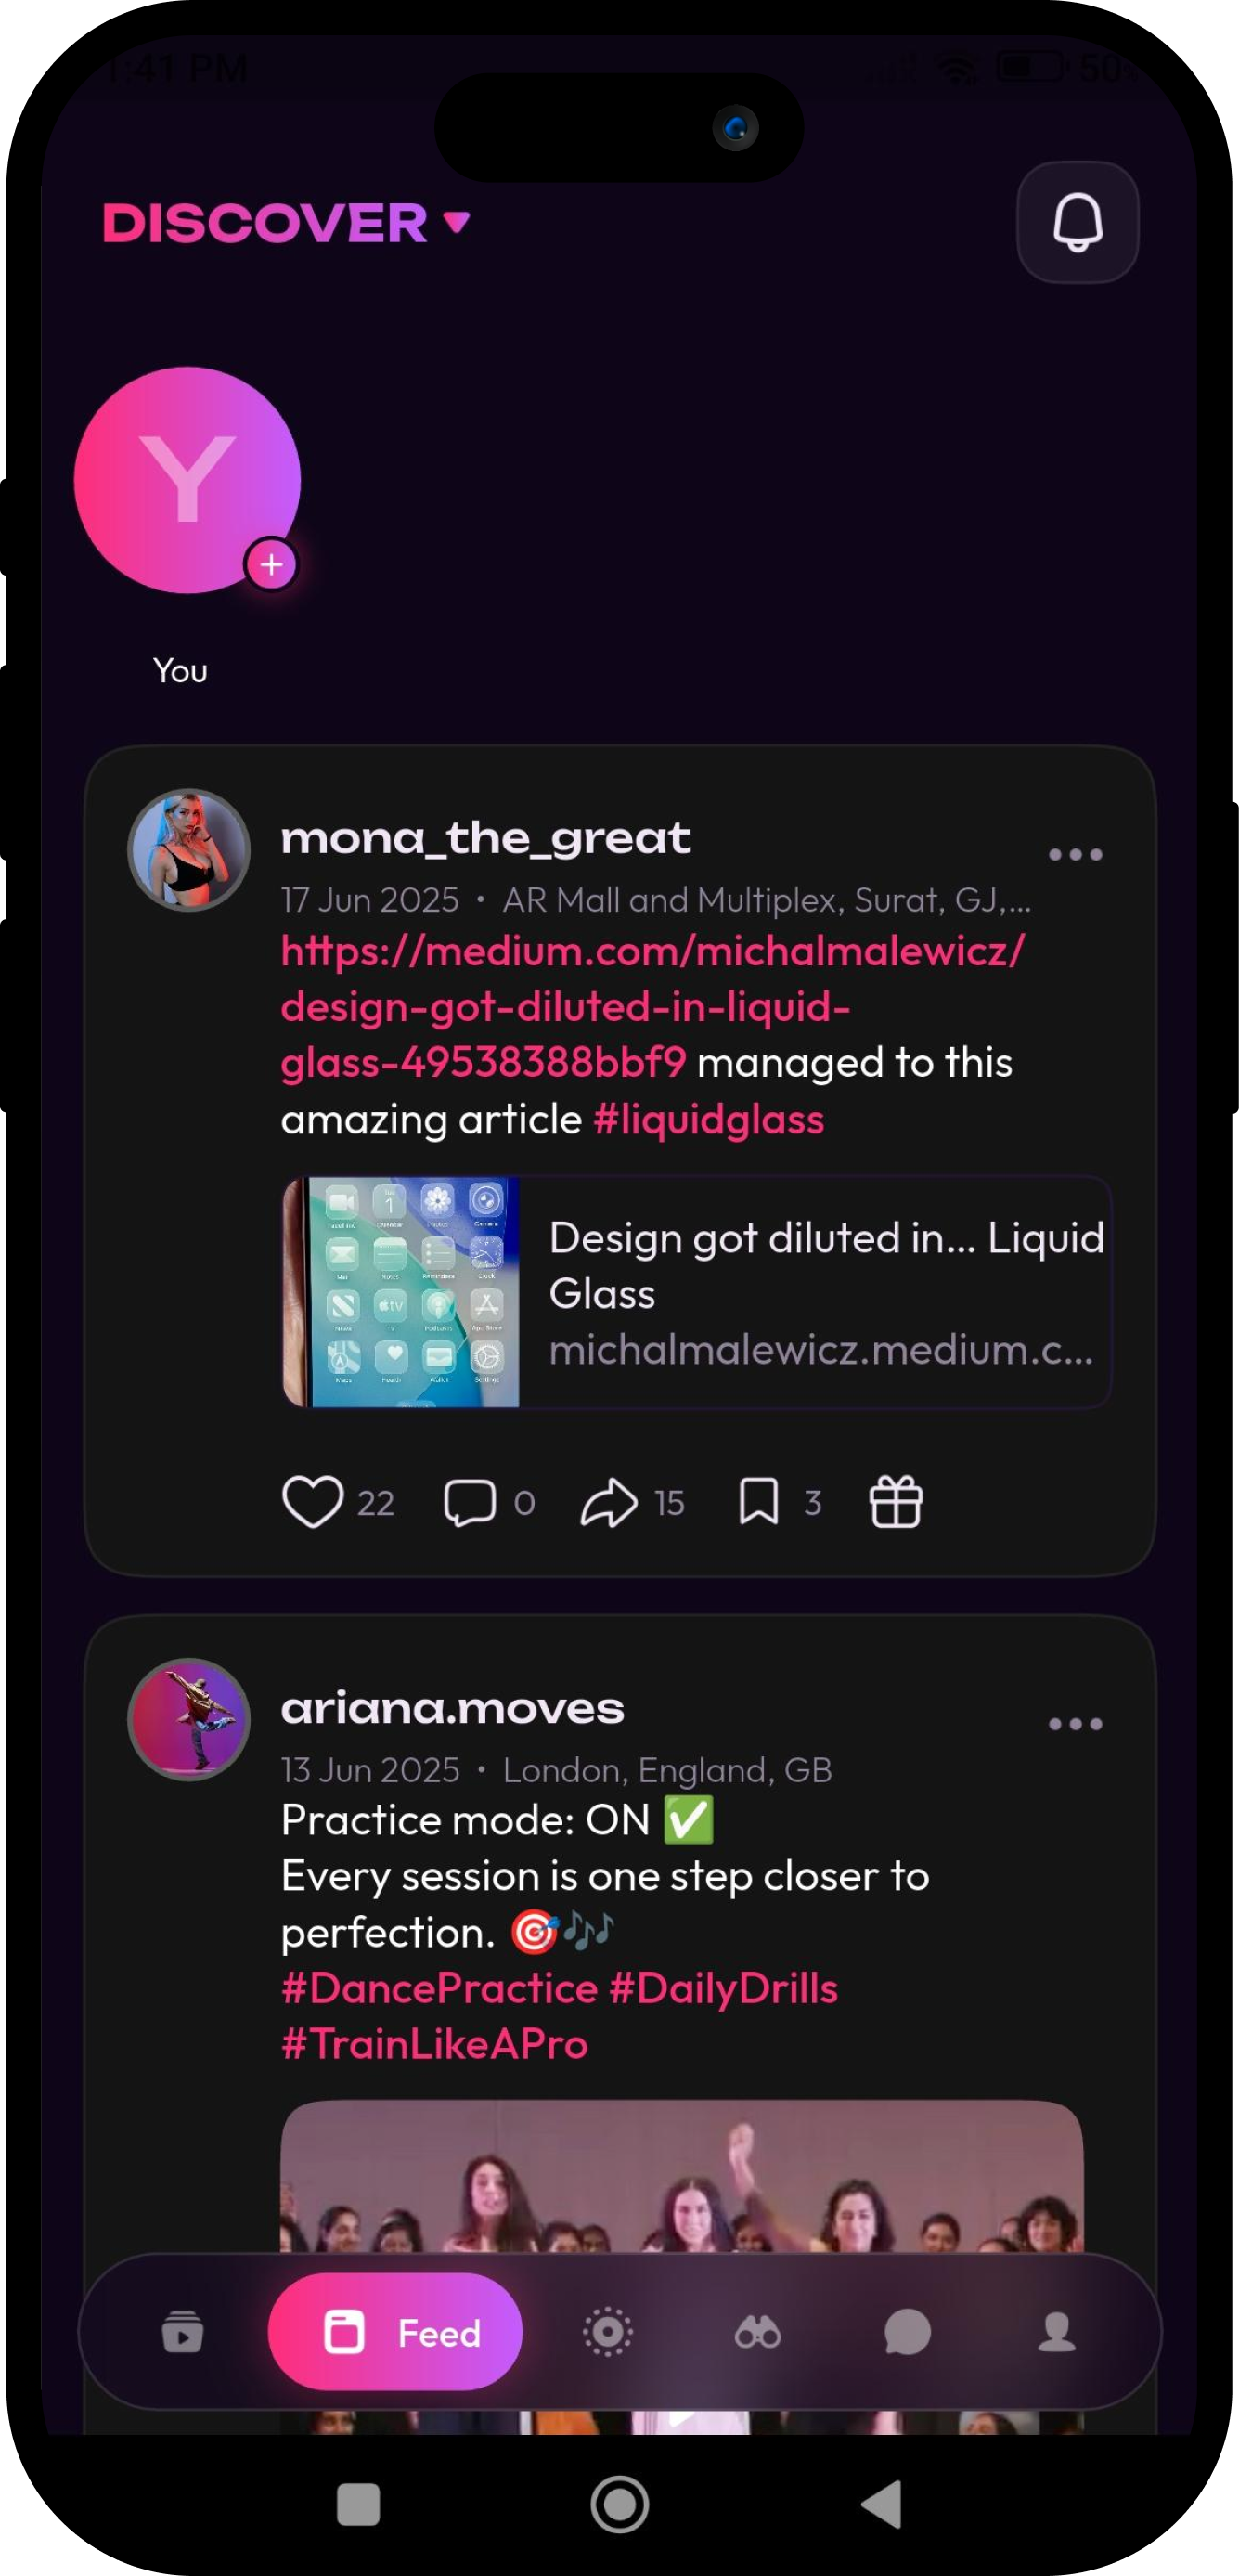This screenshot has height=2576, width=1239.
Task: Open the spotlight moments icon next to Feed
Action: click(x=606, y=2331)
